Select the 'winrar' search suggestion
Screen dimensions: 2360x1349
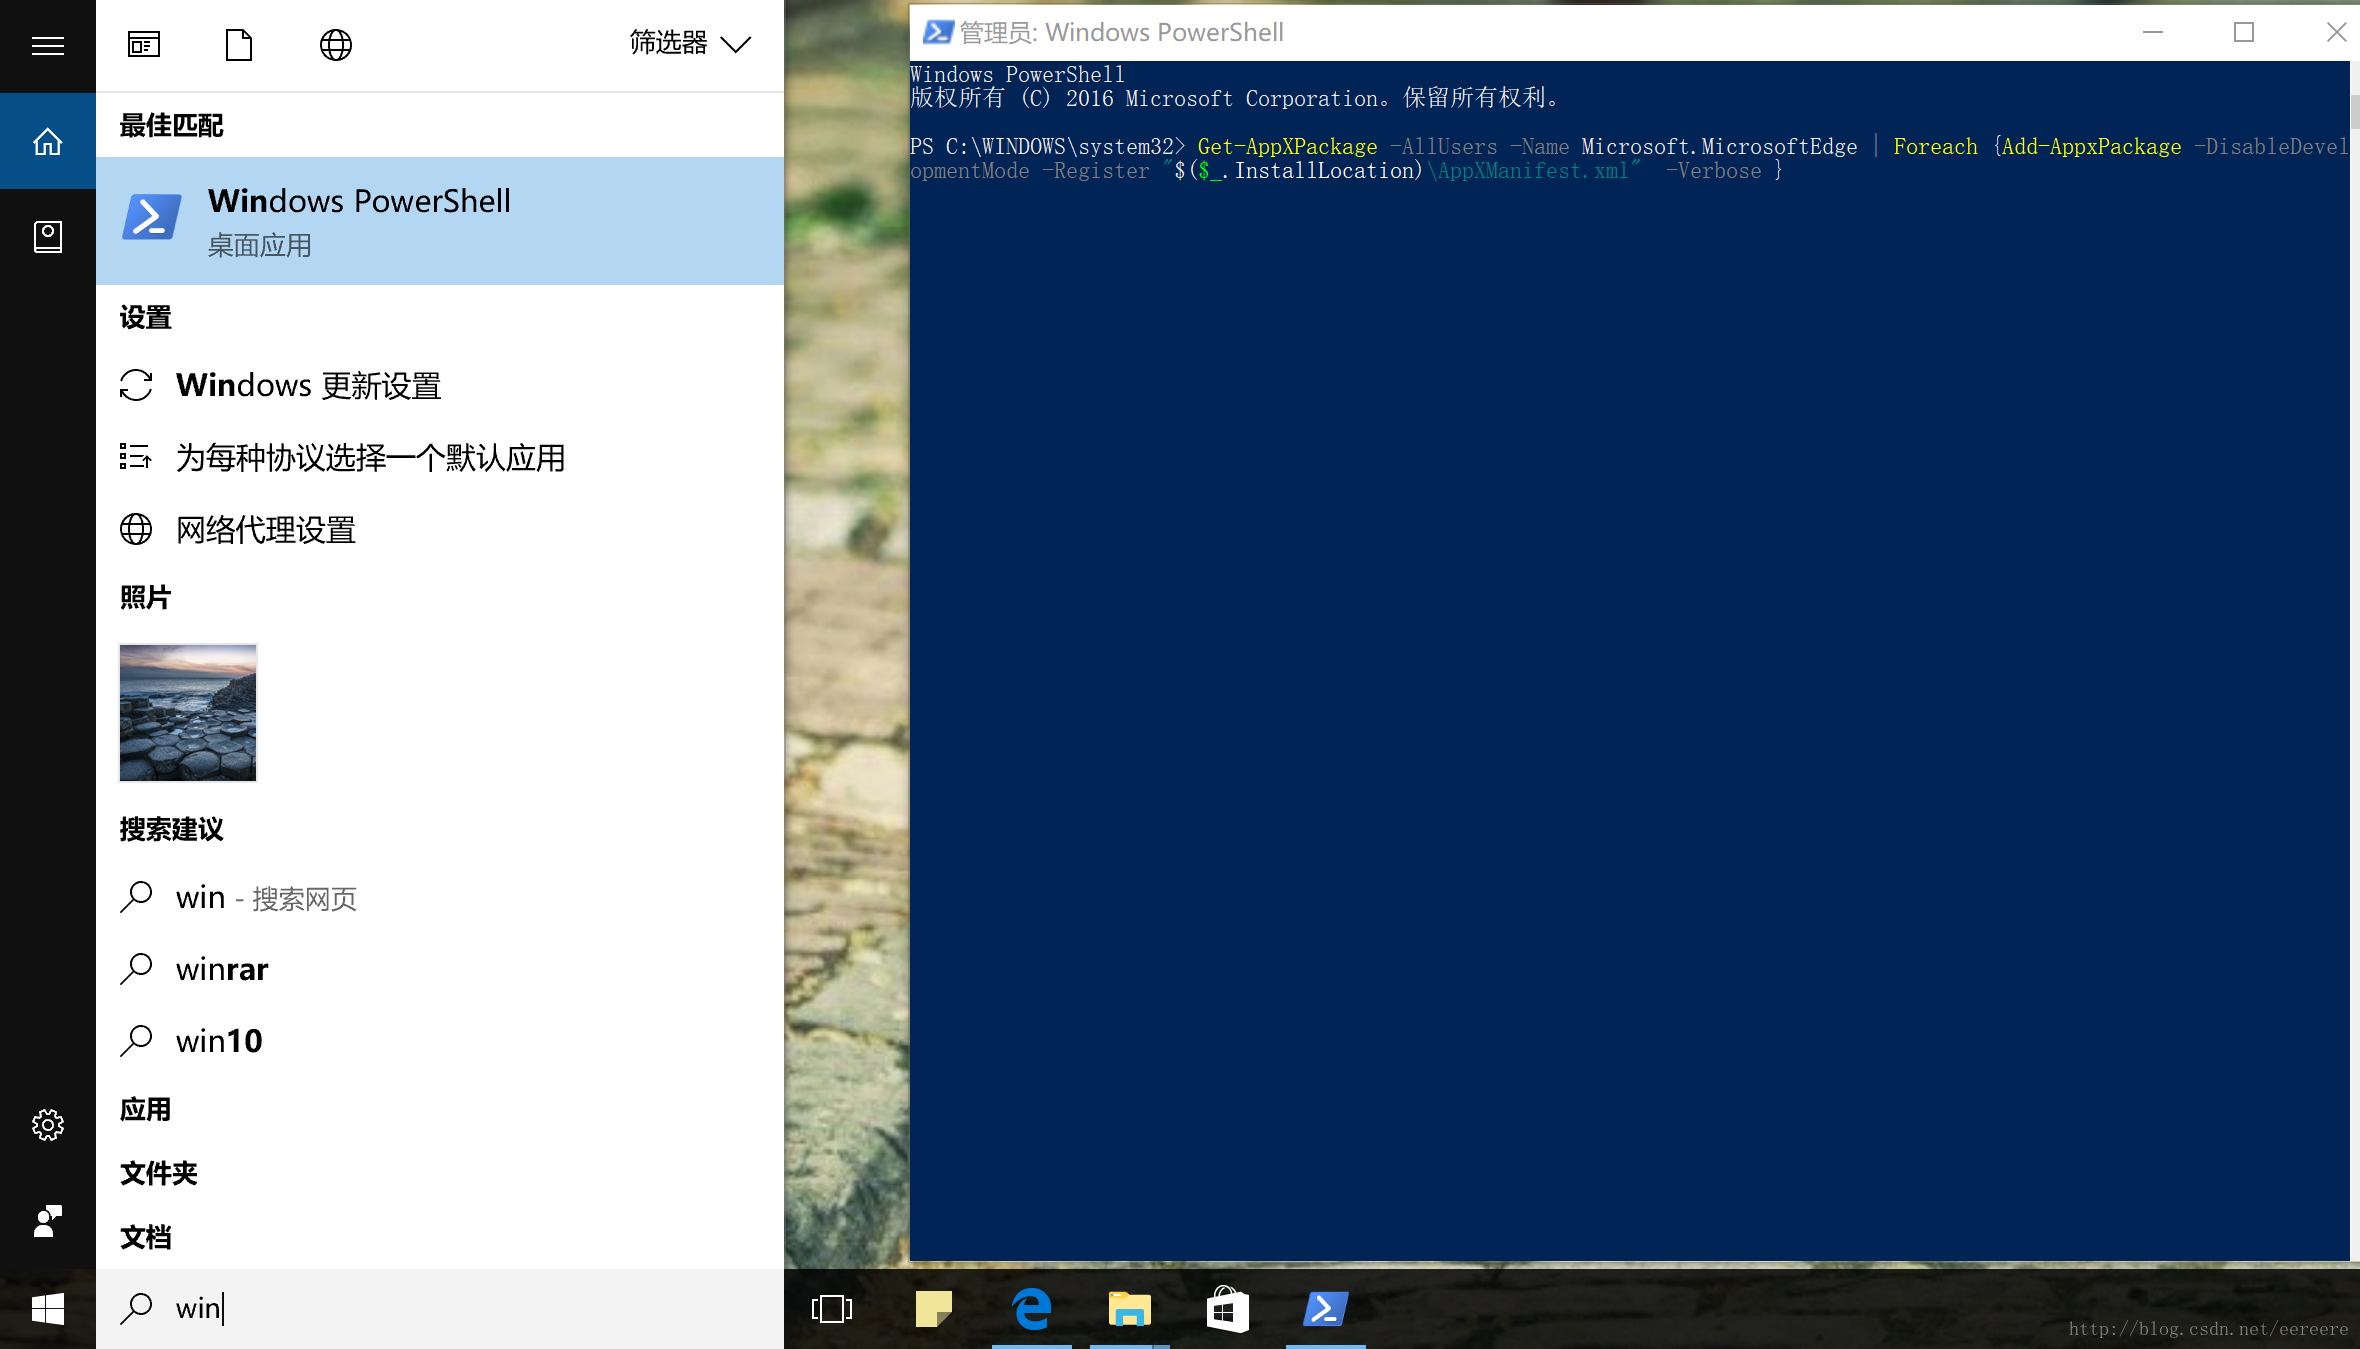point(440,970)
